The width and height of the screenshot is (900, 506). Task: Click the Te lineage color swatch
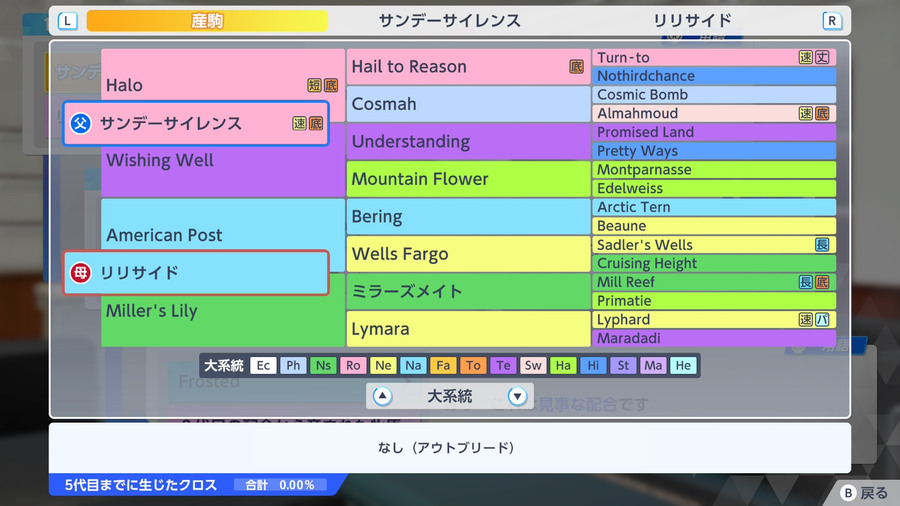[x=503, y=365]
